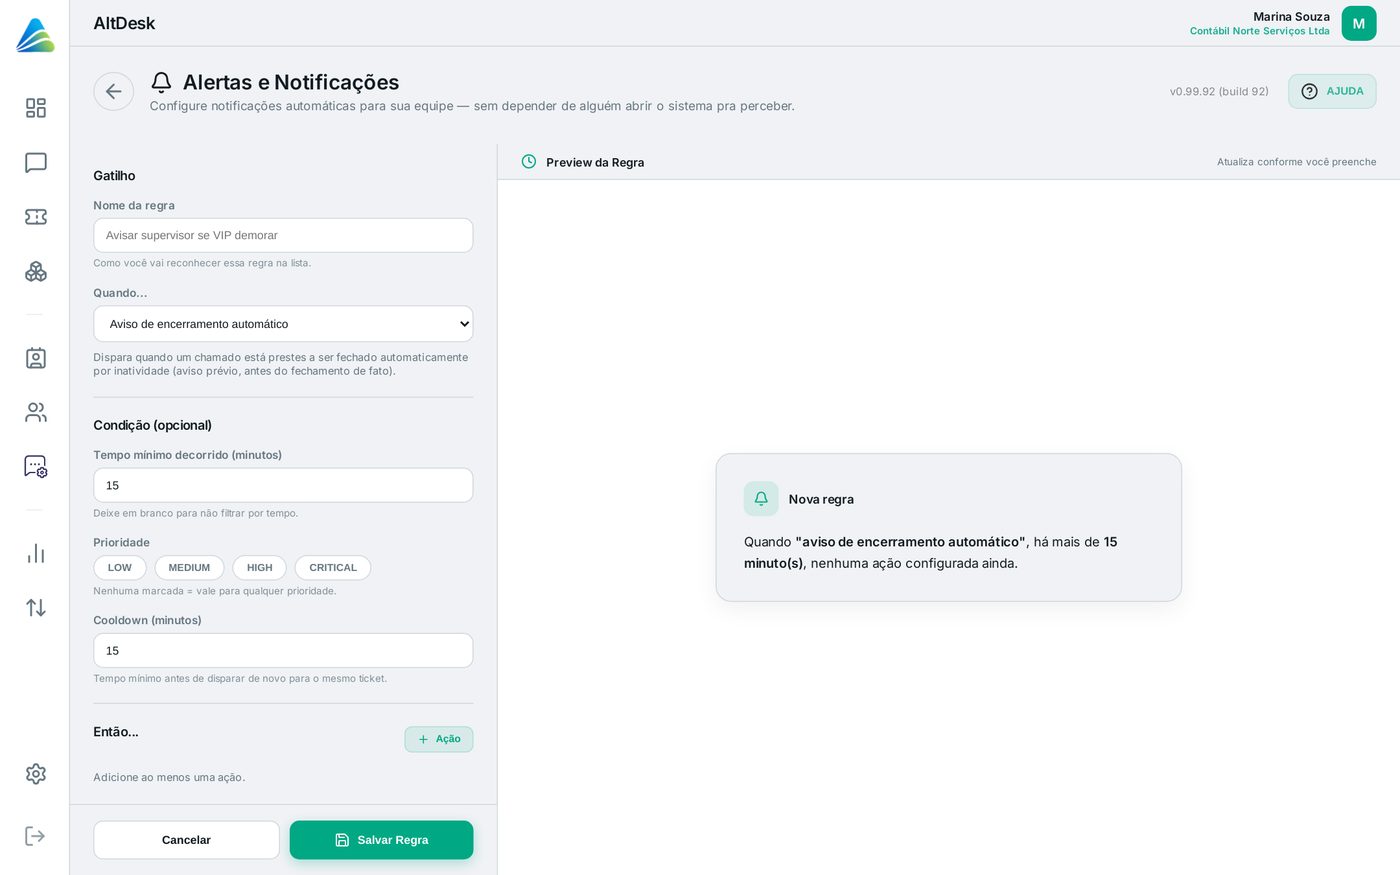Click the Adicione ao menos uma ação text
This screenshot has width=1400, height=875.
click(169, 777)
